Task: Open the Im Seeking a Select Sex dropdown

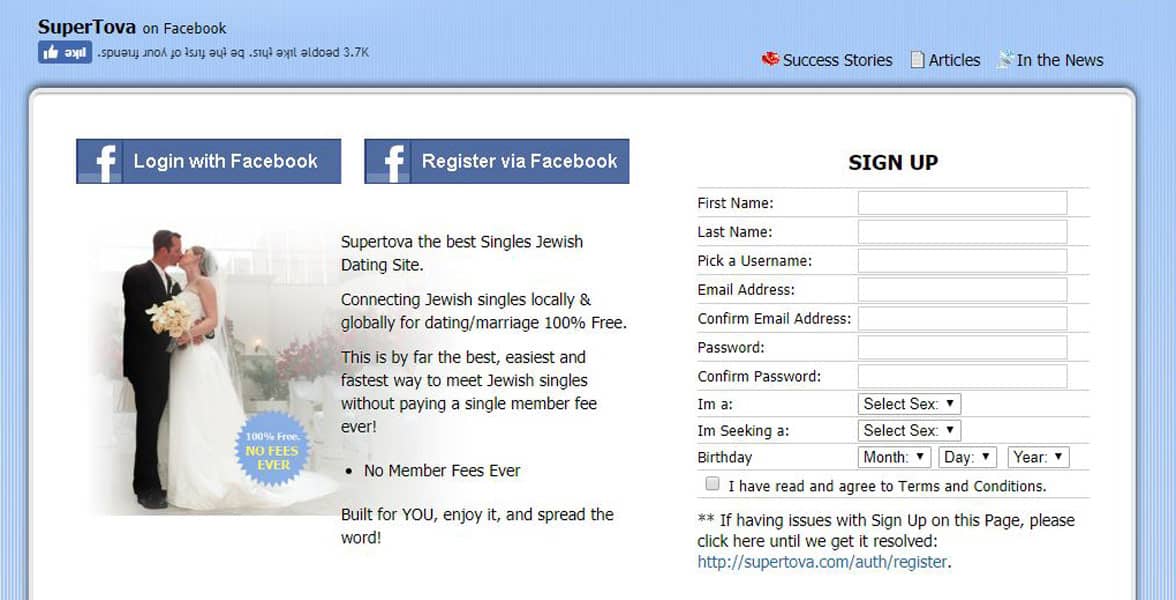Action: tap(909, 430)
